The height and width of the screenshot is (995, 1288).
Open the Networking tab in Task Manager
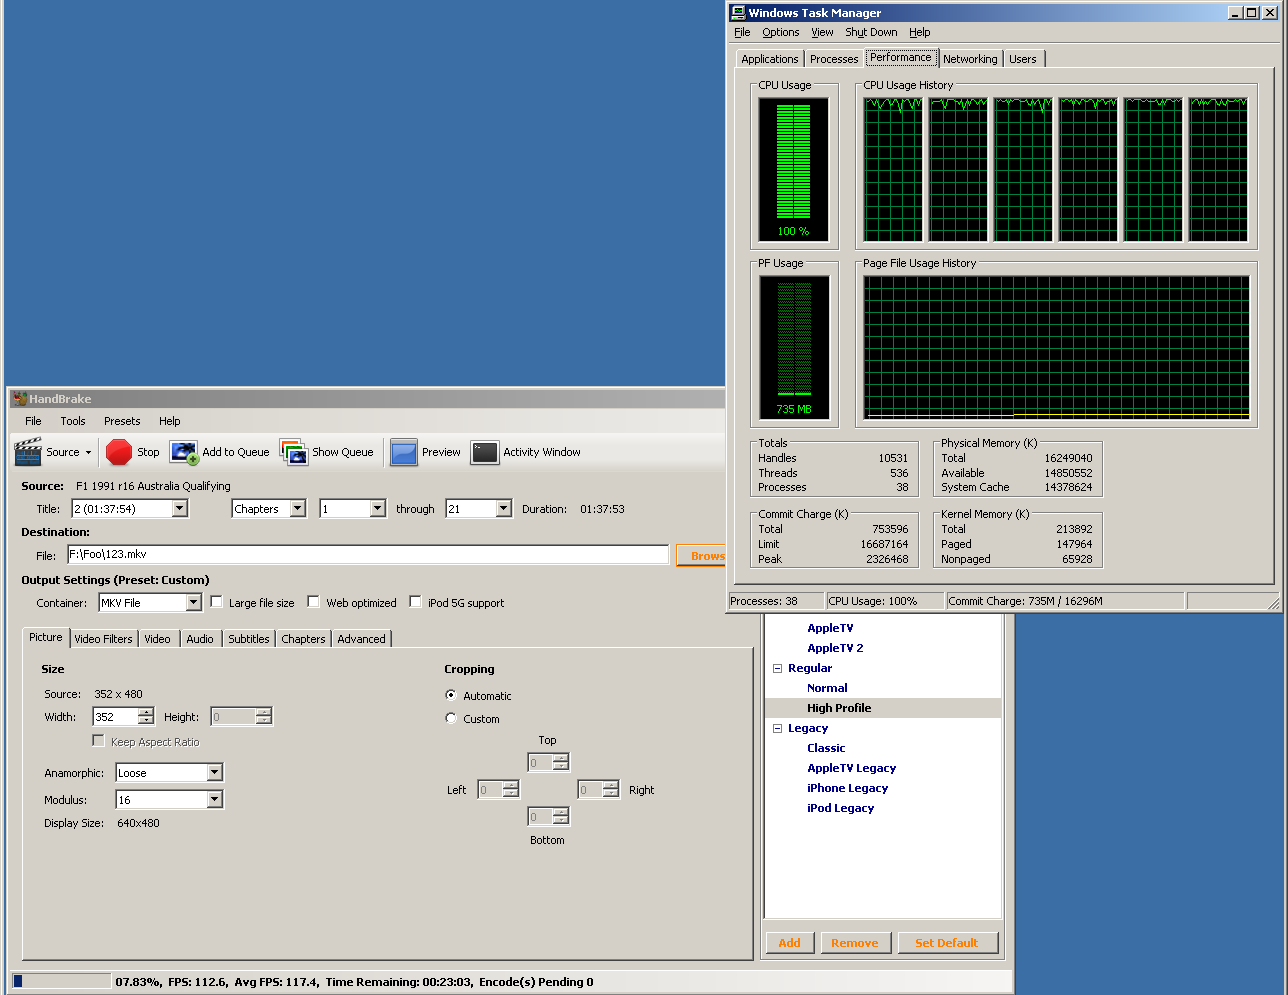click(x=969, y=59)
